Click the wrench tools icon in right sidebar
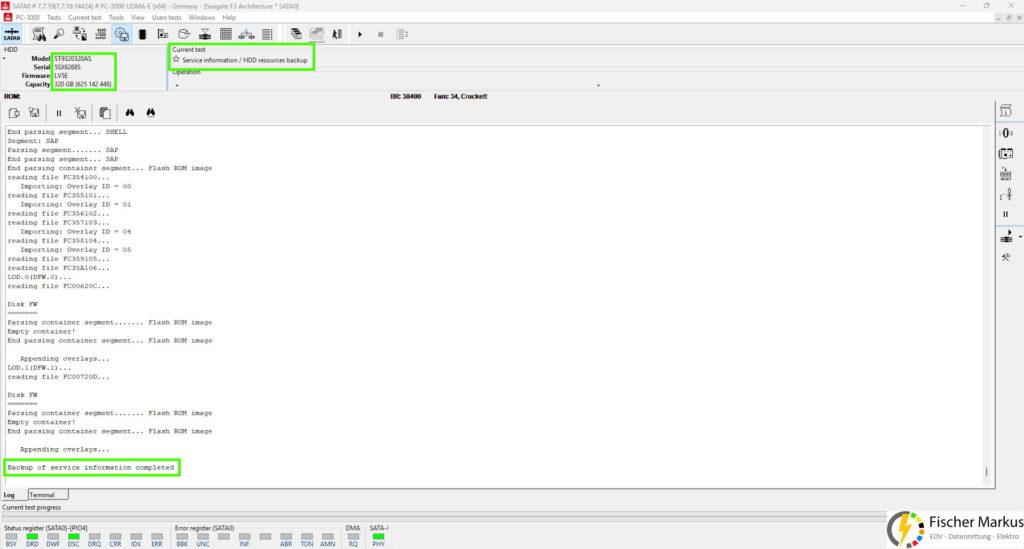The image size is (1024, 549). 1006,257
